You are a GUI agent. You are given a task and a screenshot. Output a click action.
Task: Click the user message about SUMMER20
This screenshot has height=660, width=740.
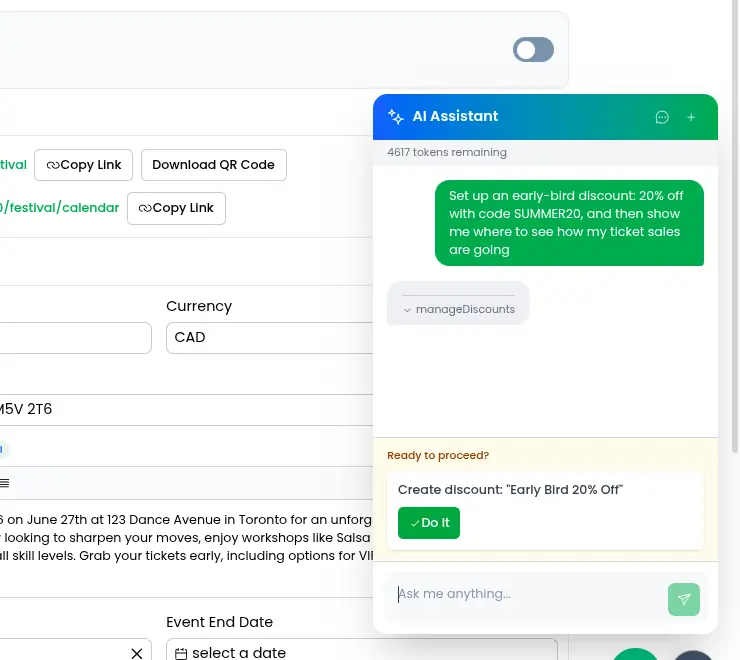pos(569,223)
